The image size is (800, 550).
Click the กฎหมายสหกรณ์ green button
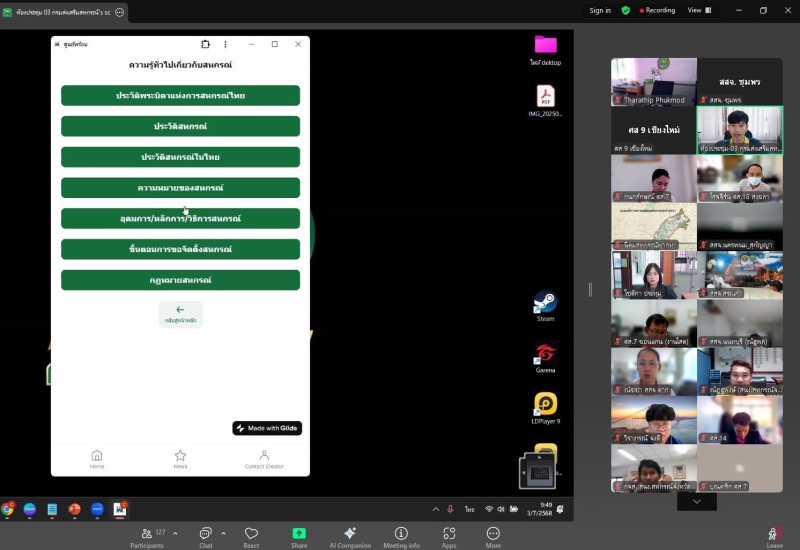[180, 280]
